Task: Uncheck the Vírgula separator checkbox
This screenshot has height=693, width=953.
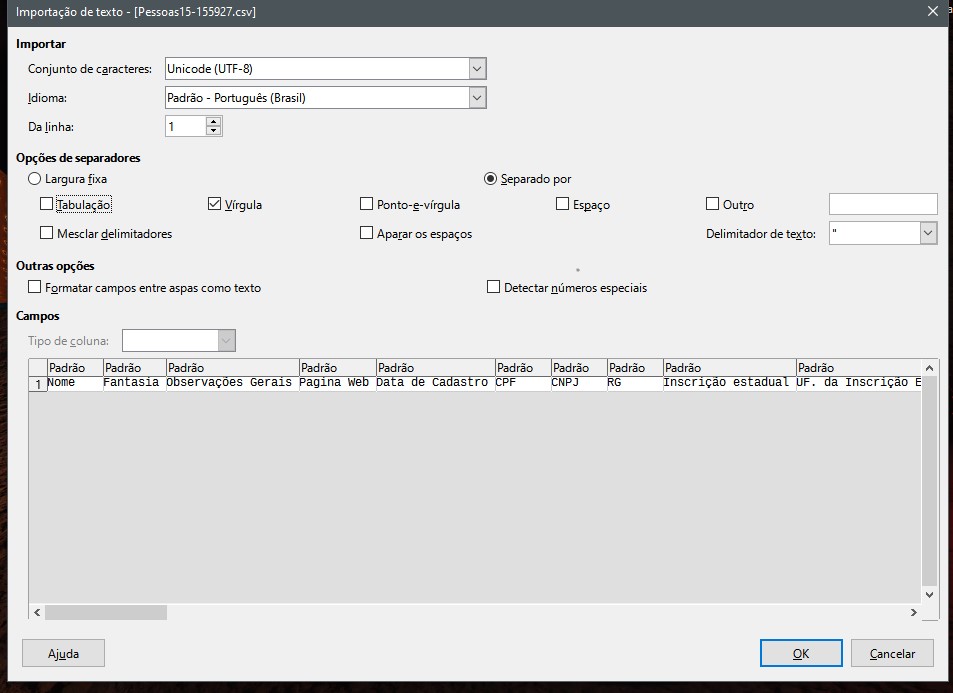Action: point(214,204)
